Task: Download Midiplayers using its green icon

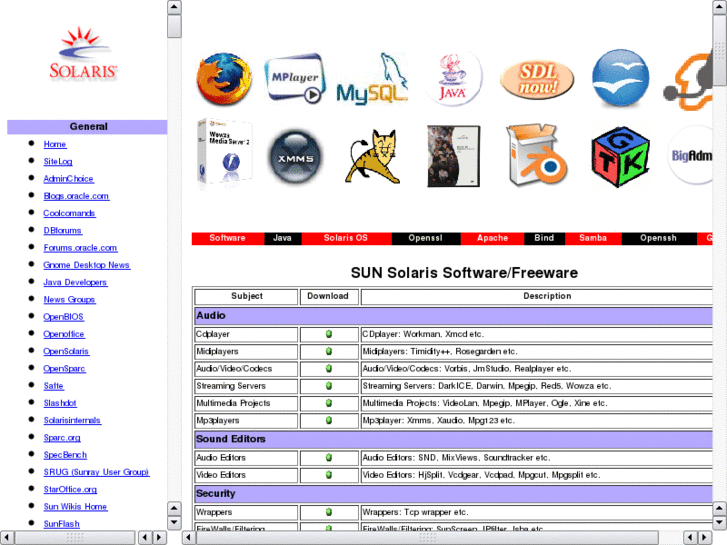Action: click(329, 351)
